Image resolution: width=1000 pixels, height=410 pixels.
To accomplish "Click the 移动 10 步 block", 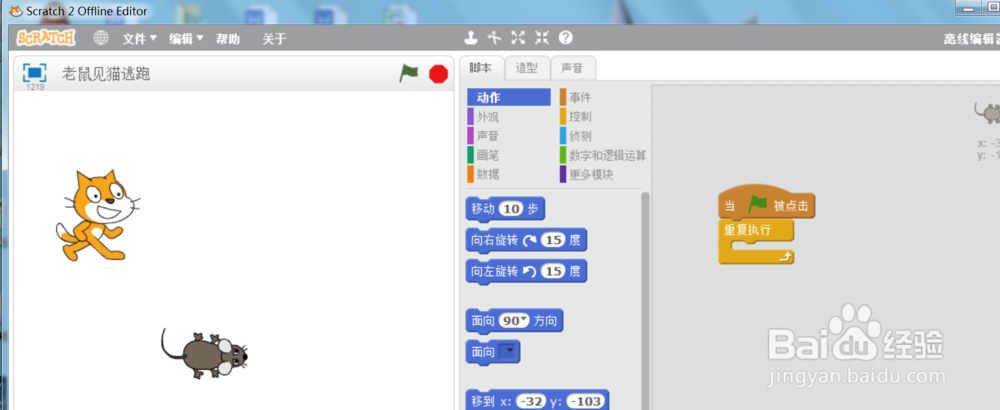I will (505, 209).
